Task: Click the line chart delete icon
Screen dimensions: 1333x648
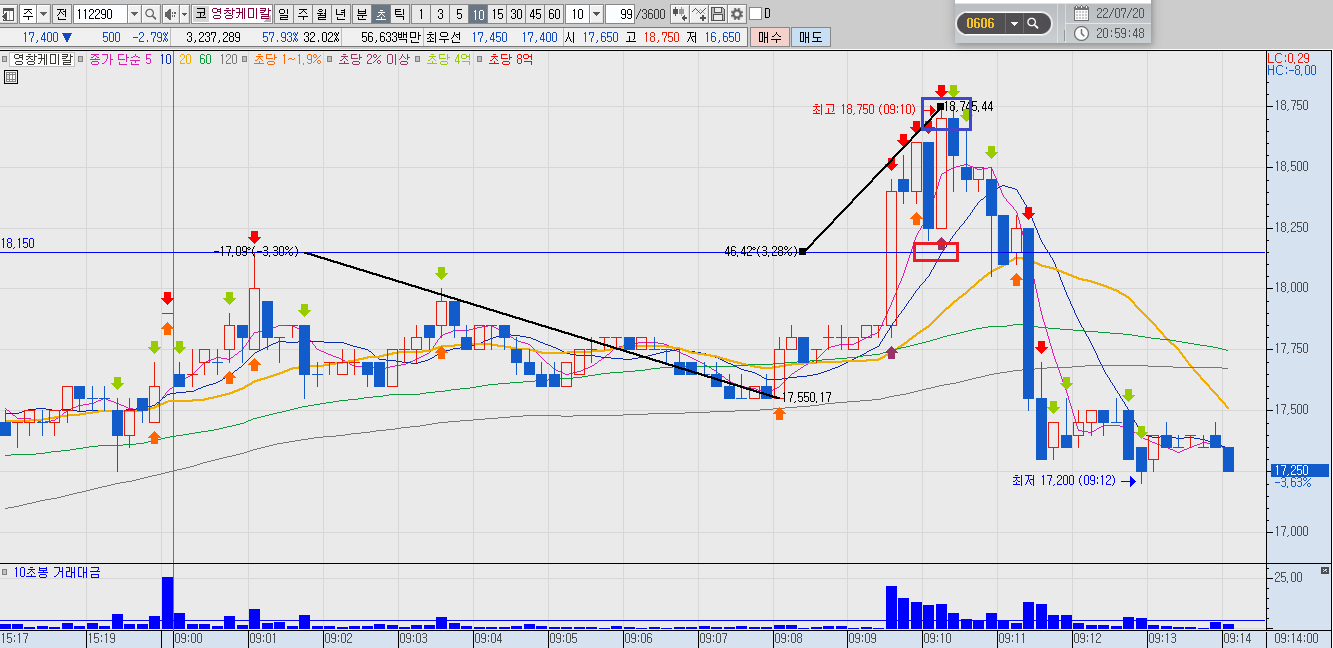Action: [700, 14]
